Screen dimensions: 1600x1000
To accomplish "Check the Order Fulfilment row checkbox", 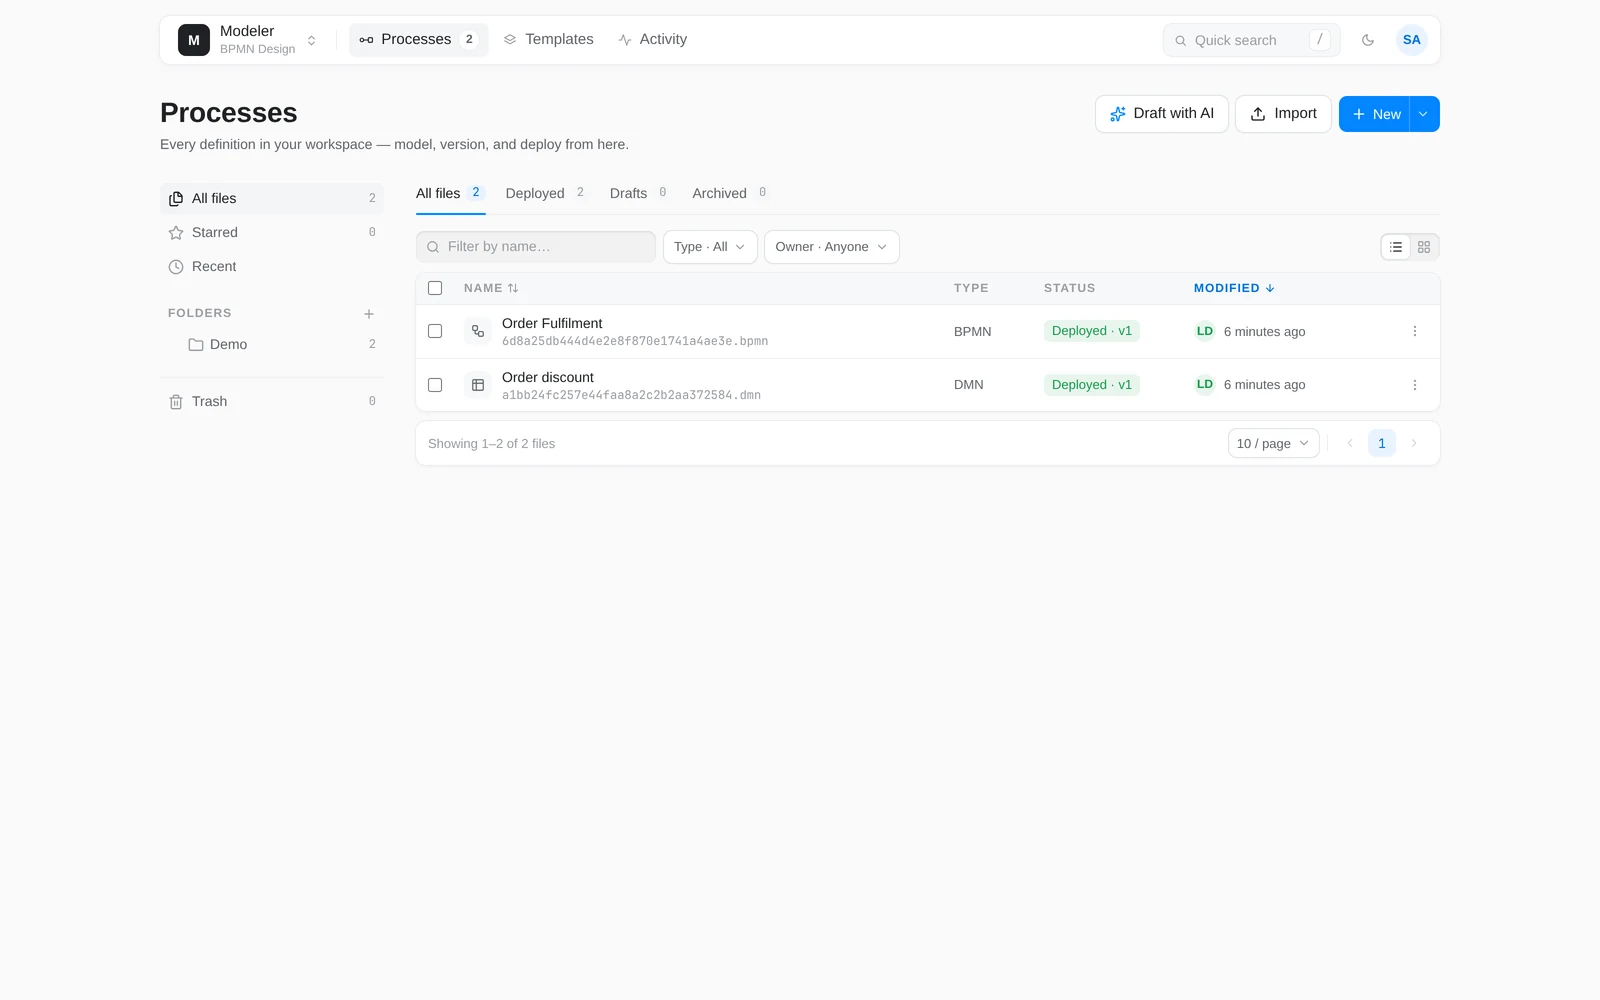I will pos(435,331).
